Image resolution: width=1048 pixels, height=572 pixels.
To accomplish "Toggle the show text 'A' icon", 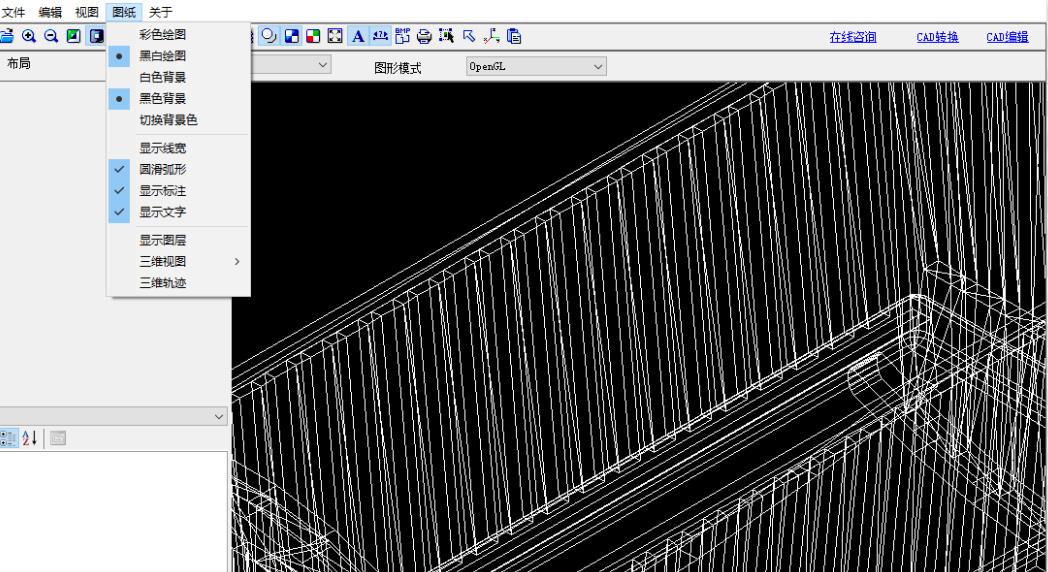I will (358, 36).
